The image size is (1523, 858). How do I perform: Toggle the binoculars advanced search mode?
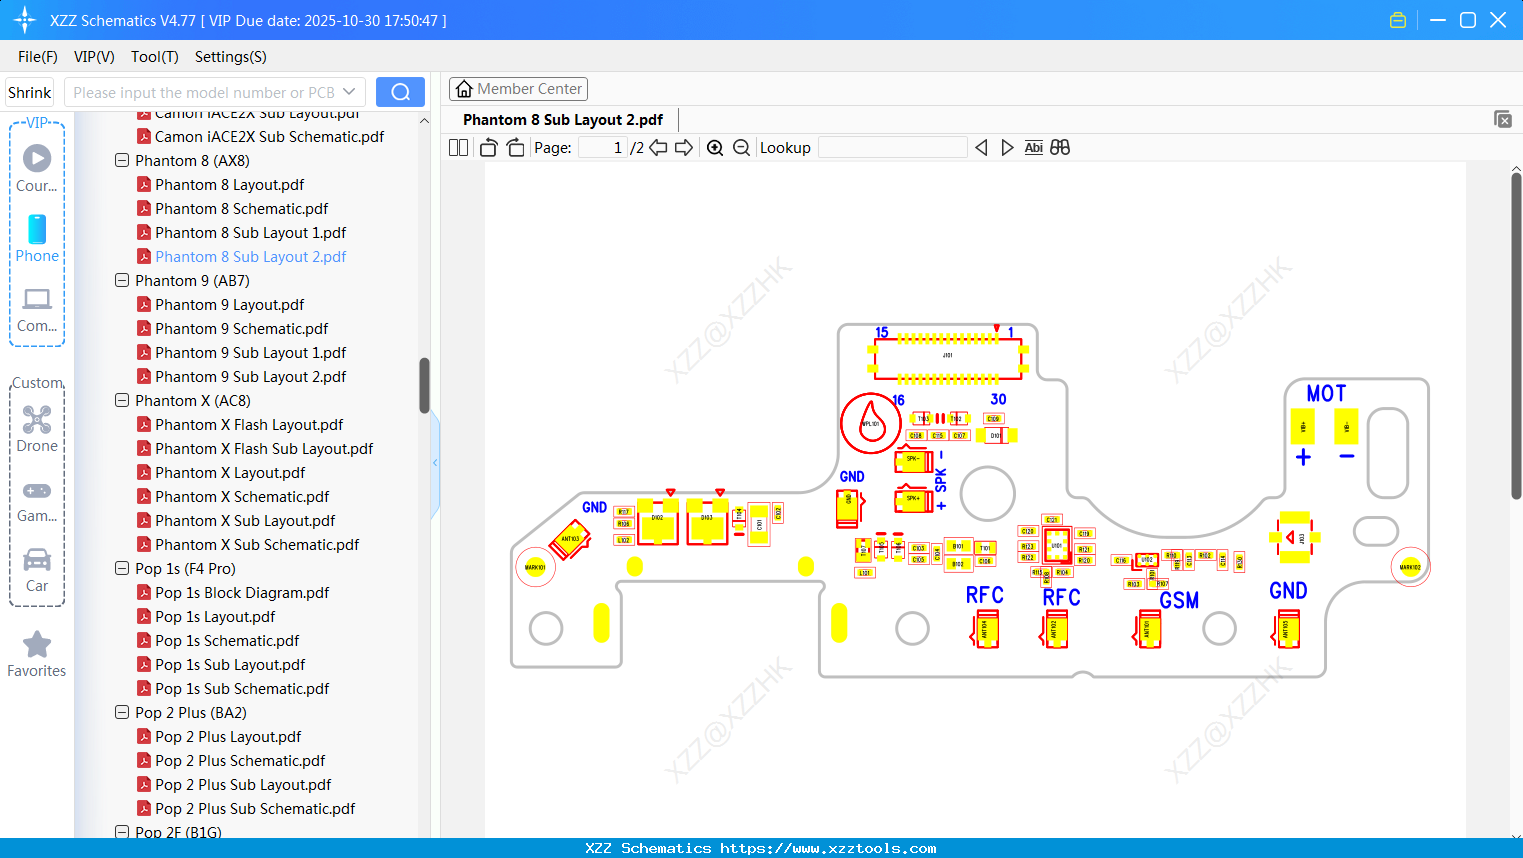1060,147
